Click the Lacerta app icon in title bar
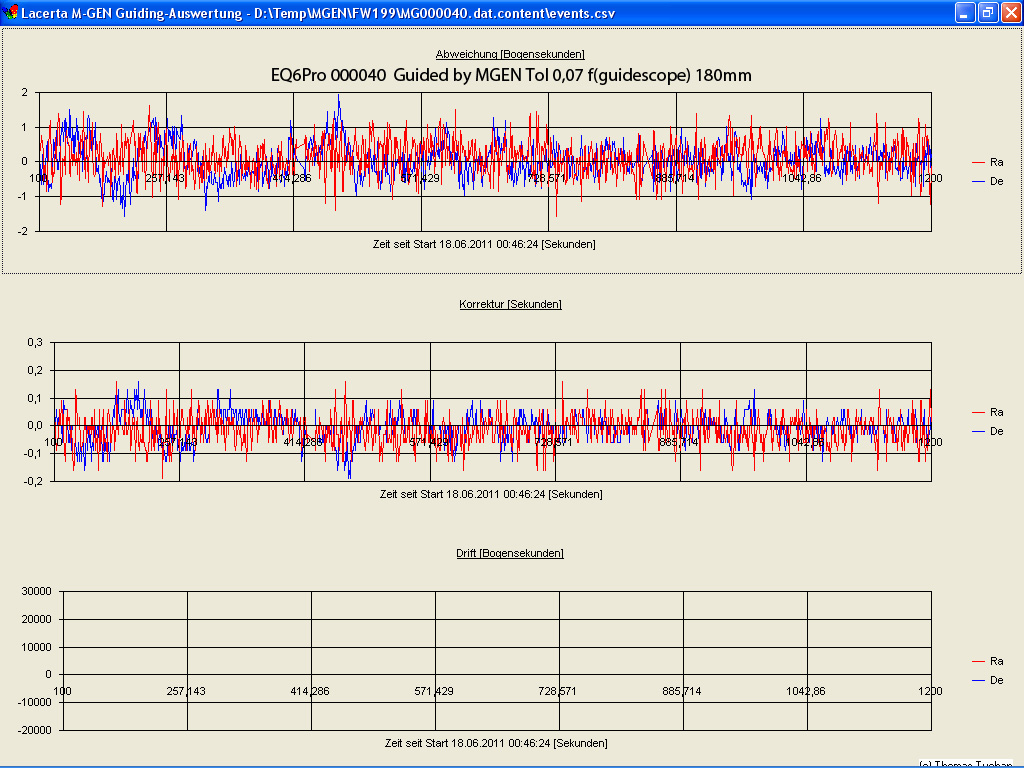 11,13
